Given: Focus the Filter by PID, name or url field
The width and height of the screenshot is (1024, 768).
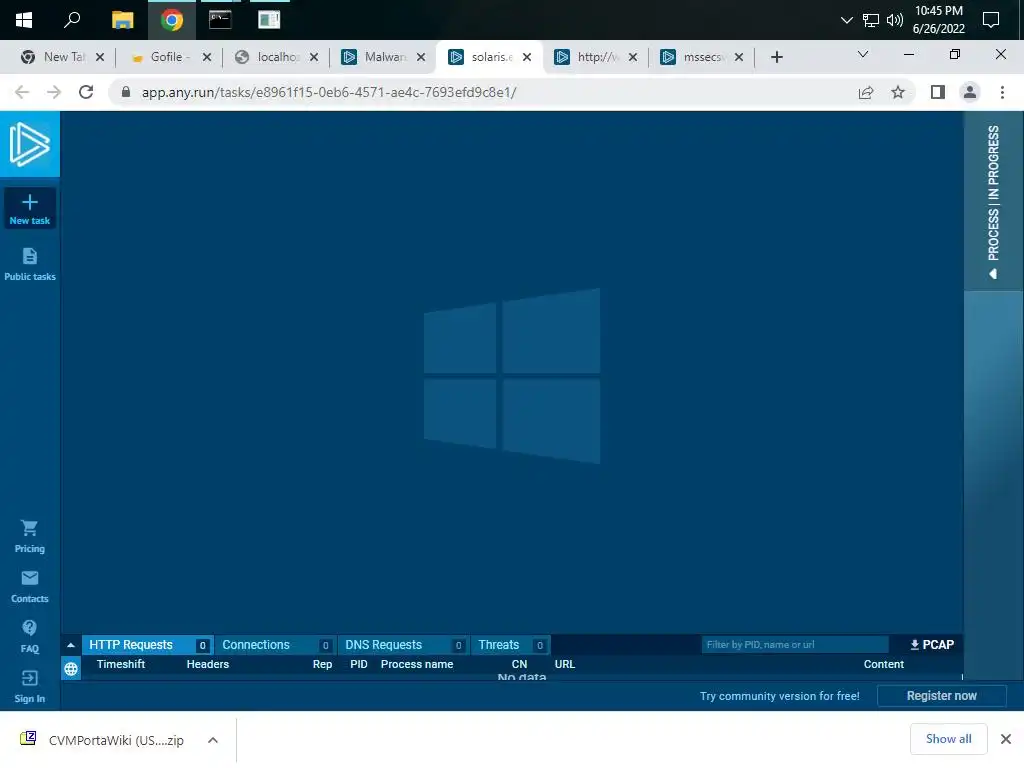Looking at the screenshot, I should coord(794,645).
